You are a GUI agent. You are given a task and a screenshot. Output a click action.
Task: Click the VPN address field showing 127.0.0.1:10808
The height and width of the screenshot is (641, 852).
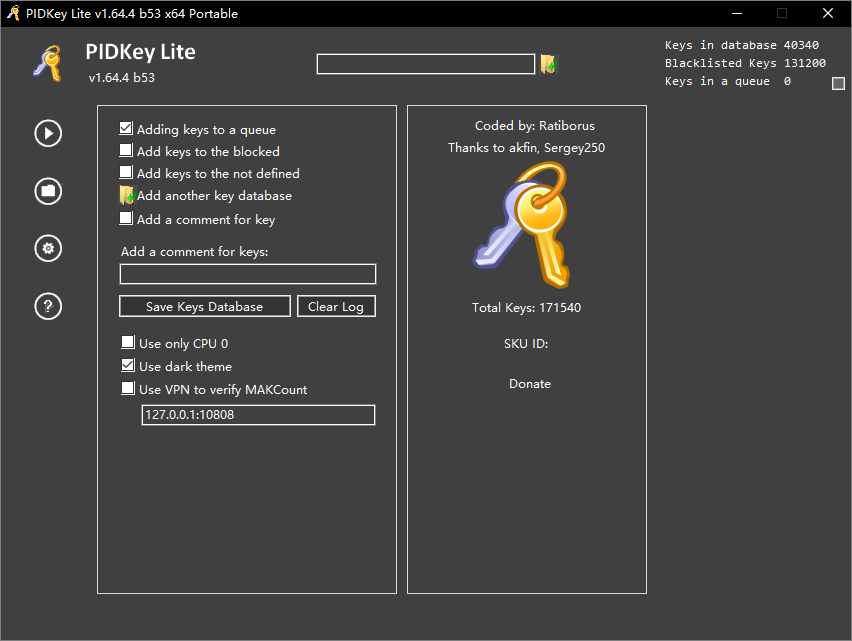pos(258,415)
